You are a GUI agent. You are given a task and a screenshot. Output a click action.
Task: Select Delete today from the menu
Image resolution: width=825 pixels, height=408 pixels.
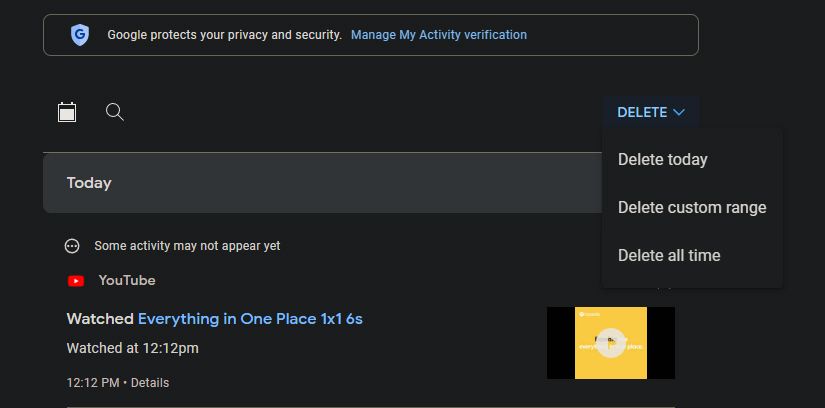(x=662, y=159)
